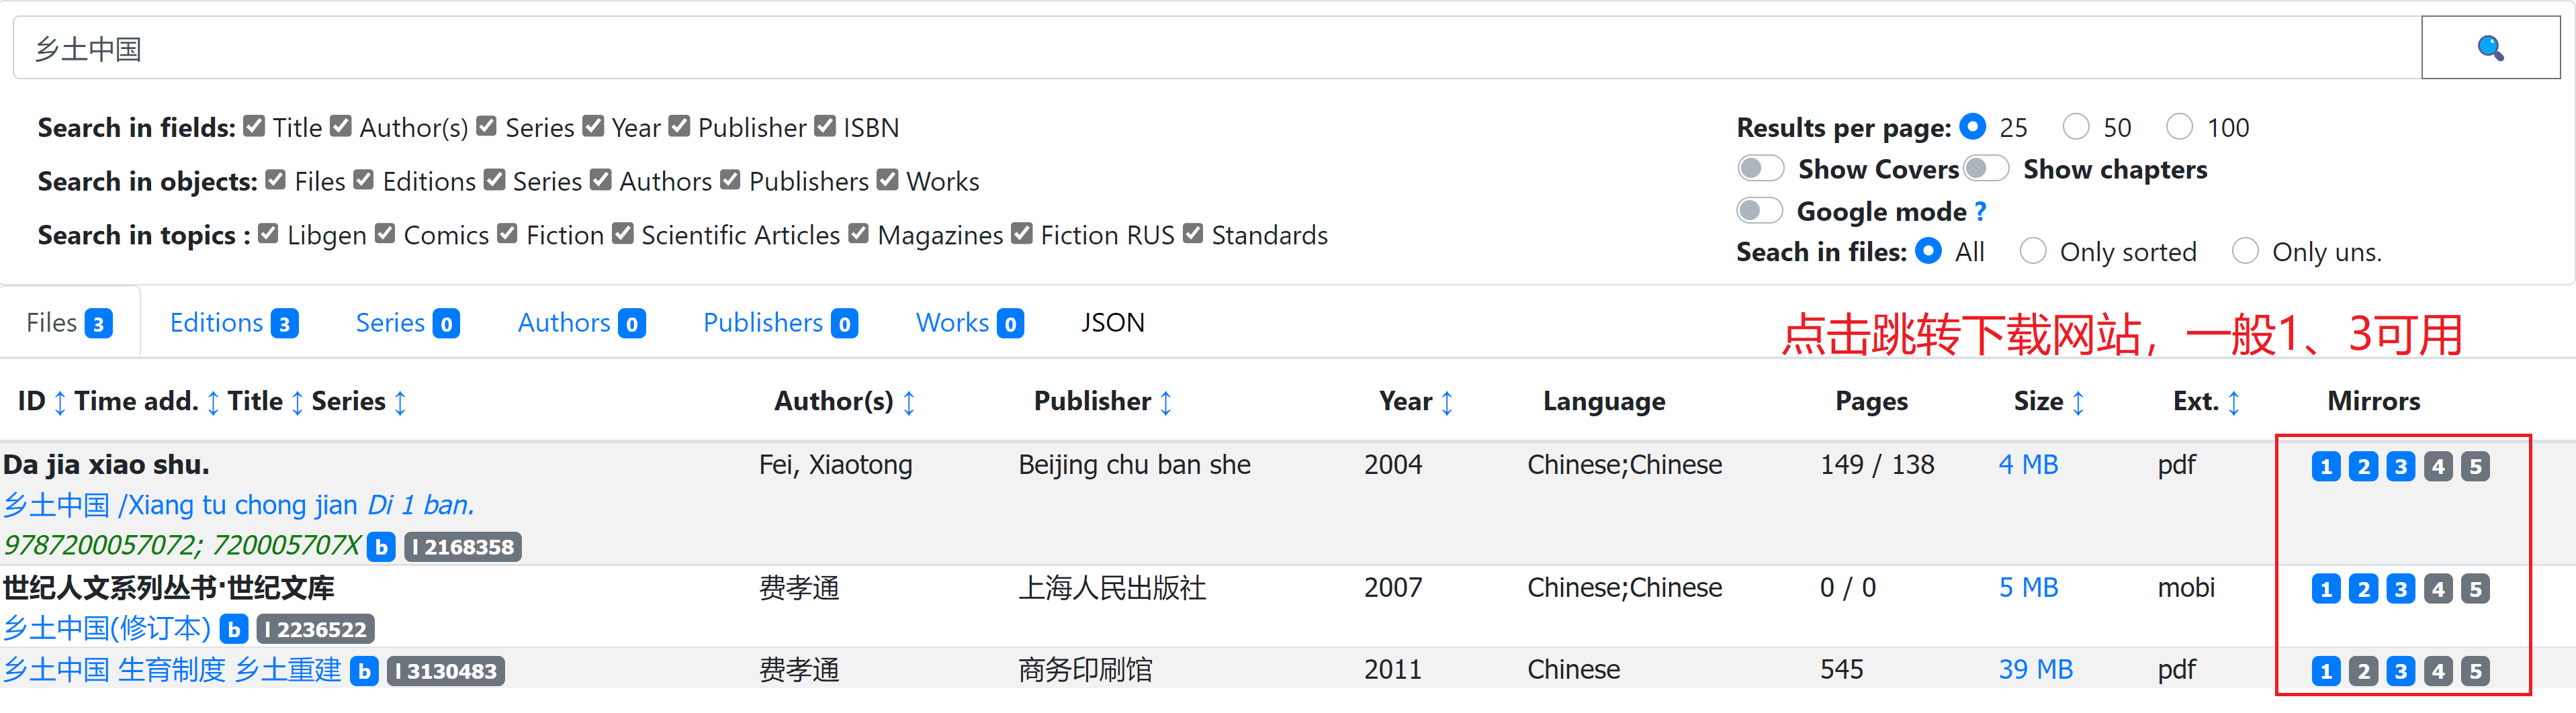The height and width of the screenshot is (713, 2576).
Task: Switch to the Editions tab
Action: 232,323
